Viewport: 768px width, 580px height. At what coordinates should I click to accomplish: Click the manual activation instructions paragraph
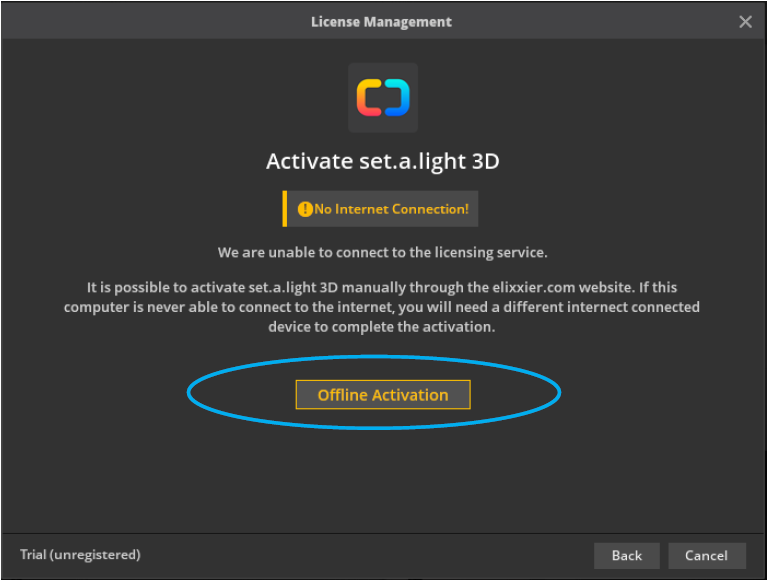tap(382, 306)
